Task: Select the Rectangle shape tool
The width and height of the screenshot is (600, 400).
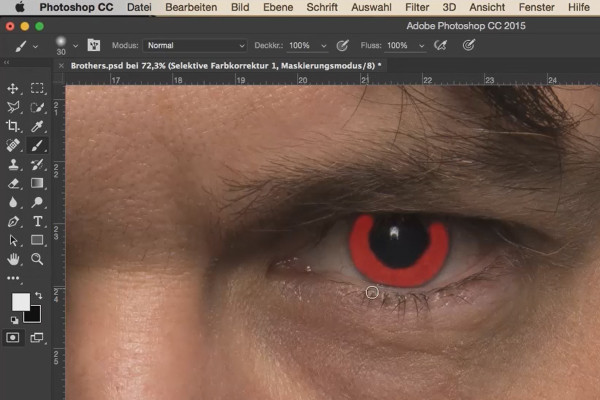Action: tap(37, 240)
